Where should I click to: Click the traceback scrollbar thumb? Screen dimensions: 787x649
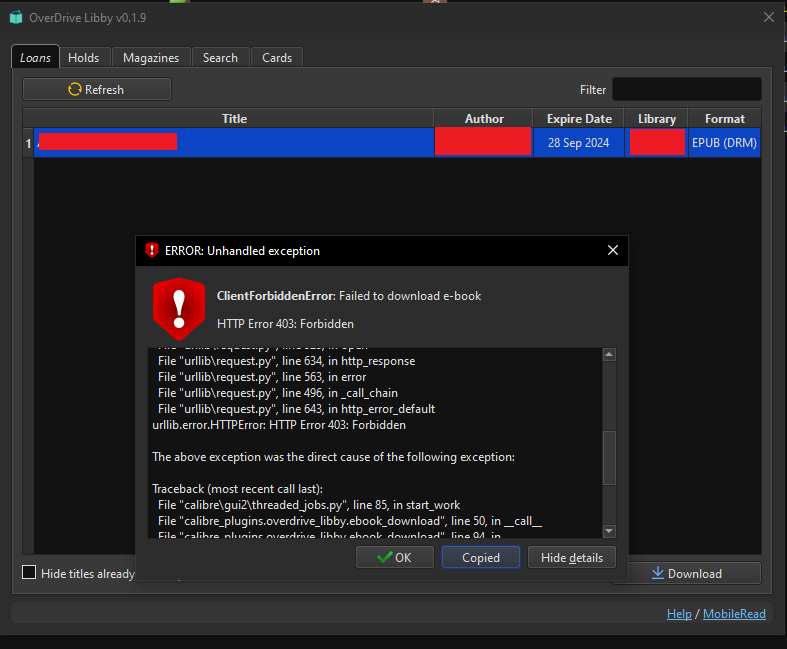609,458
